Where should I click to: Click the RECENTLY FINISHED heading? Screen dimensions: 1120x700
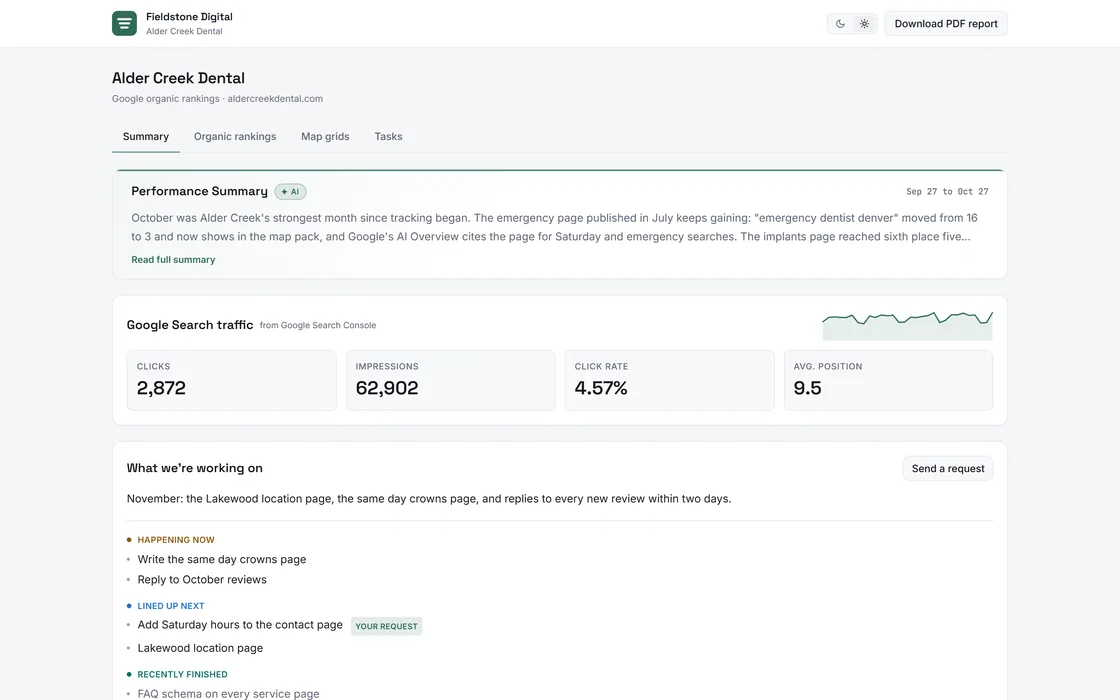pos(182,674)
